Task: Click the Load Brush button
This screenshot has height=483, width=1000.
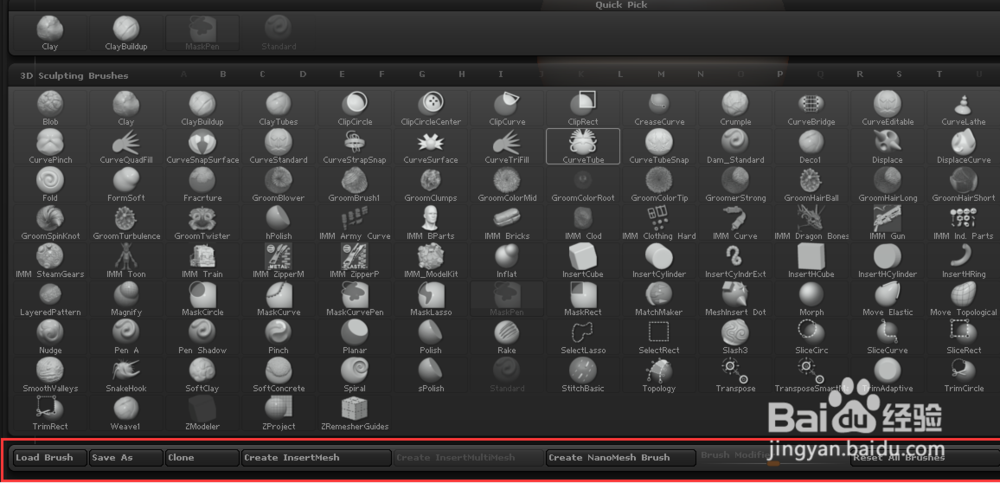Action: click(50, 457)
